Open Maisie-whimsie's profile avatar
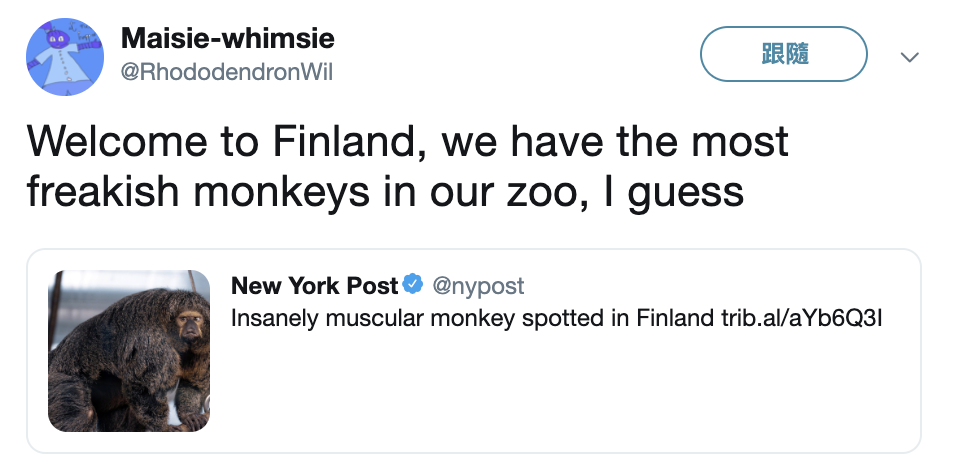The image size is (956, 468). click(x=65, y=55)
